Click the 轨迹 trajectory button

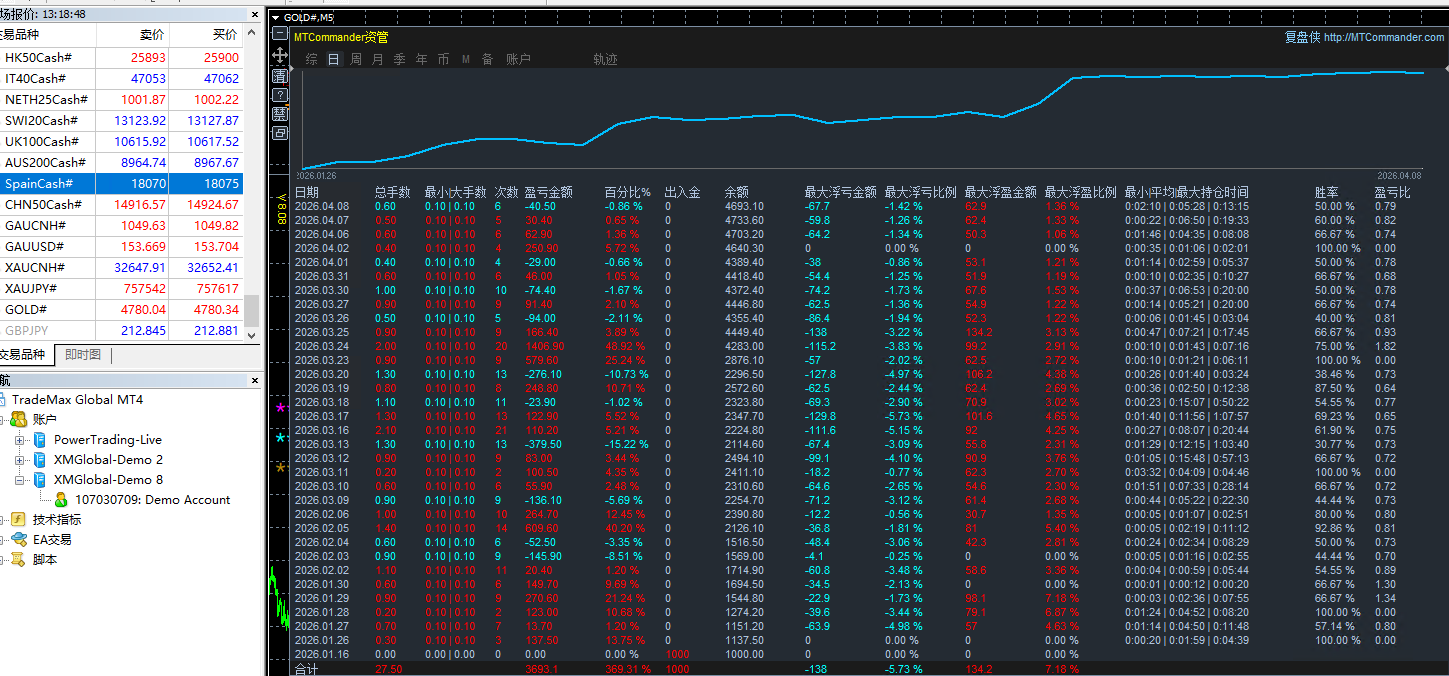605,60
